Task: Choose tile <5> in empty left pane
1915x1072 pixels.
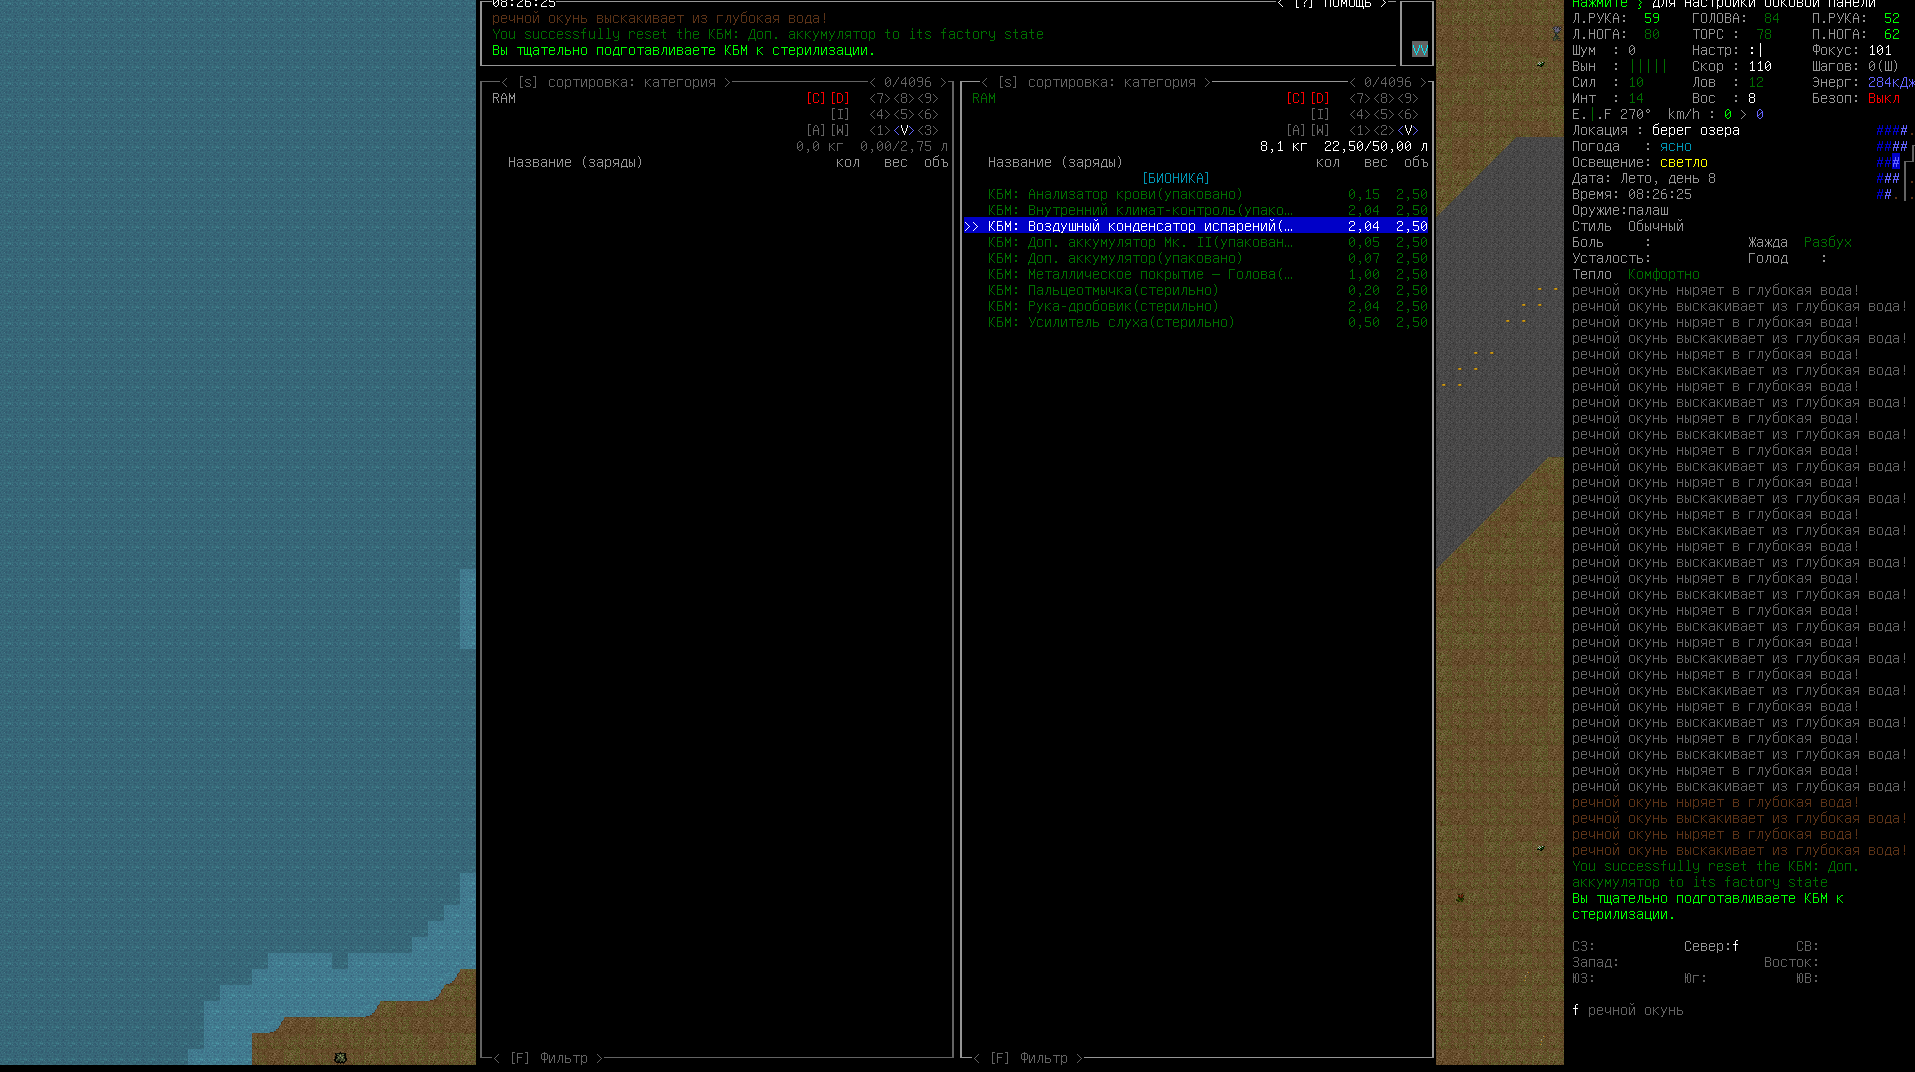Action: (x=904, y=114)
